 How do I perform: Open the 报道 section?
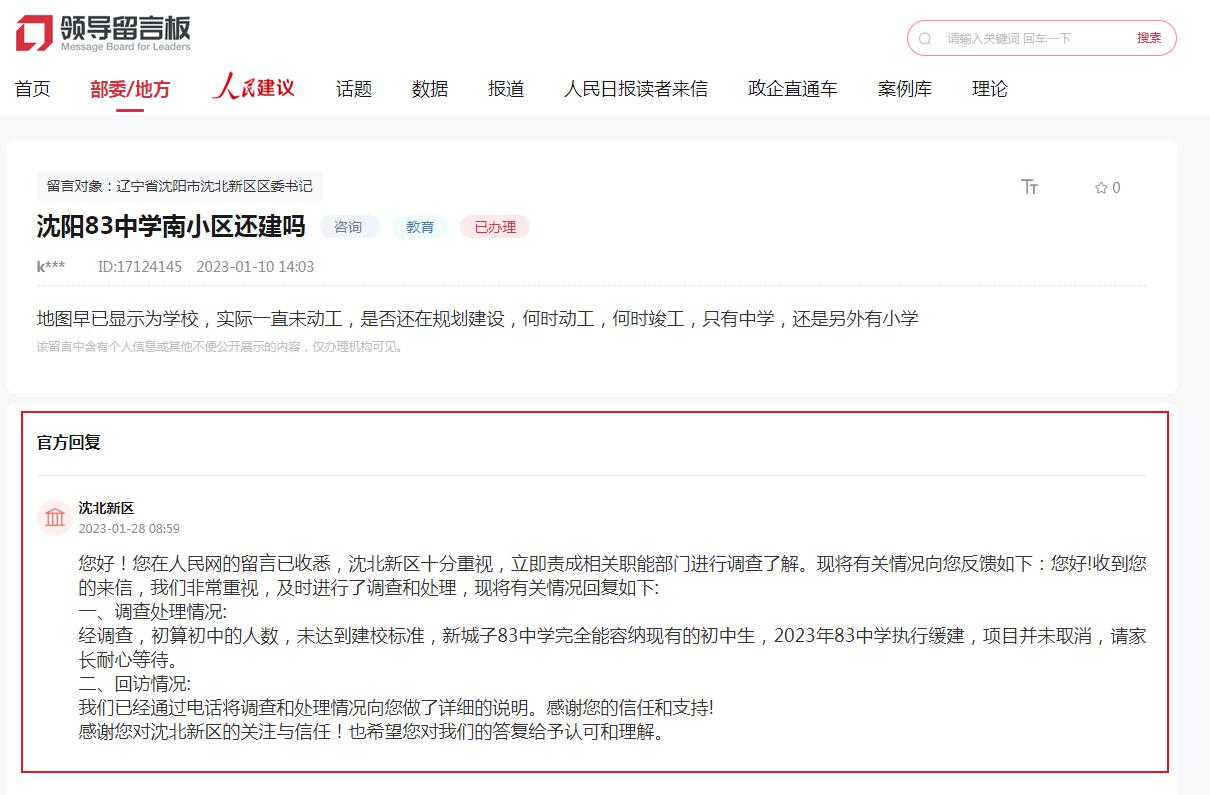tap(505, 89)
